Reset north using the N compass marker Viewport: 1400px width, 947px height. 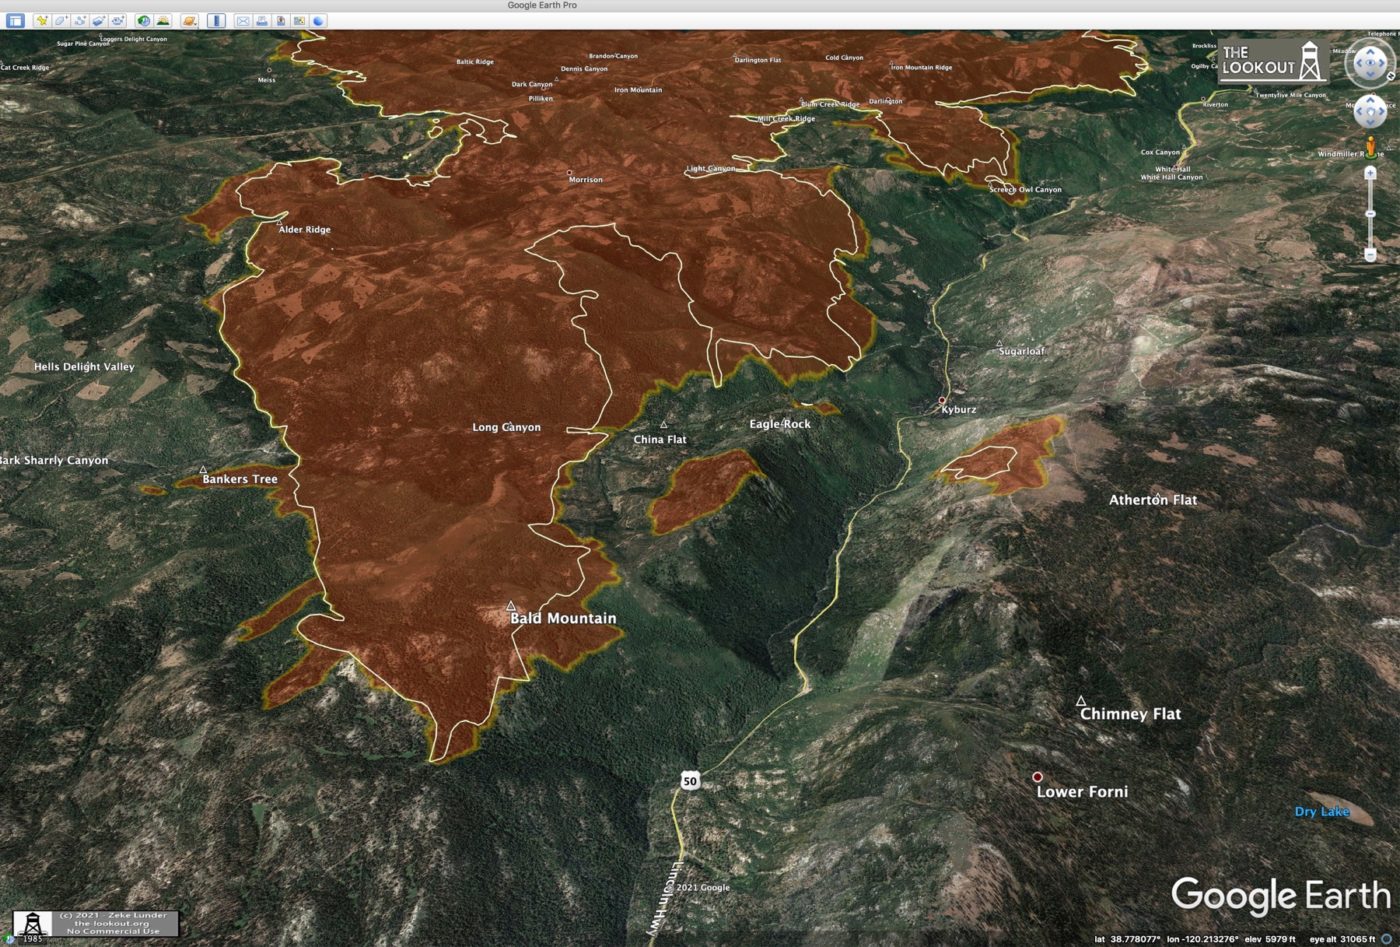(1391, 76)
